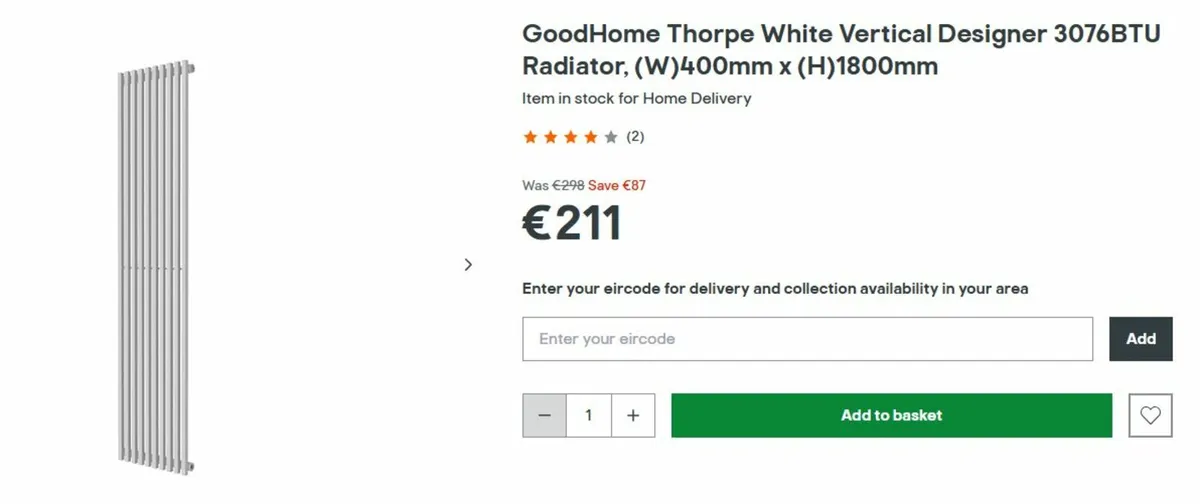Image resolution: width=1200 pixels, height=504 pixels.
Task: Click the green Add to basket button
Action: (891, 415)
